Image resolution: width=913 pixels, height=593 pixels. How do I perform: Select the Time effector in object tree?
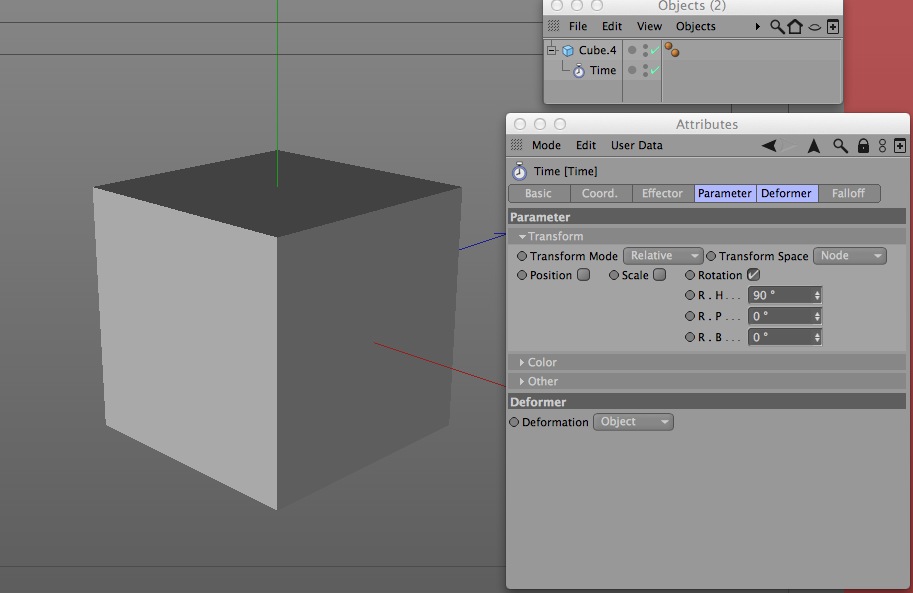[x=602, y=70]
